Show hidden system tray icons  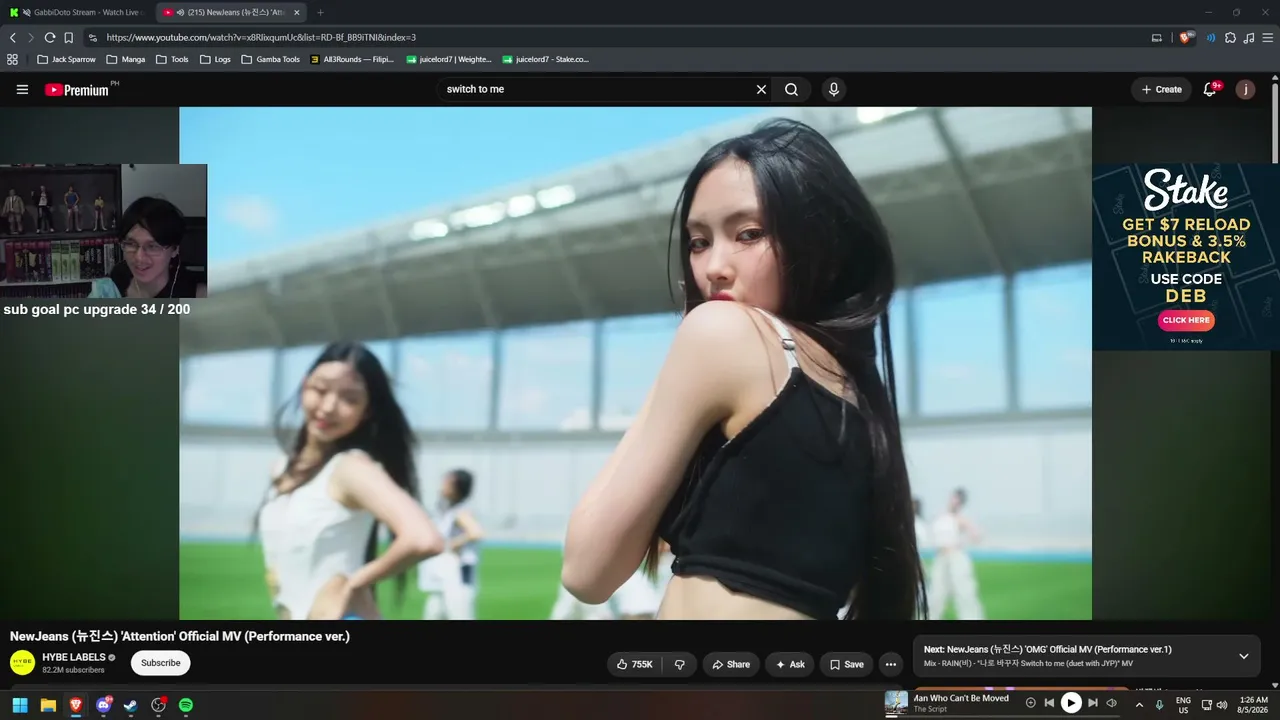pyautogui.click(x=1139, y=705)
